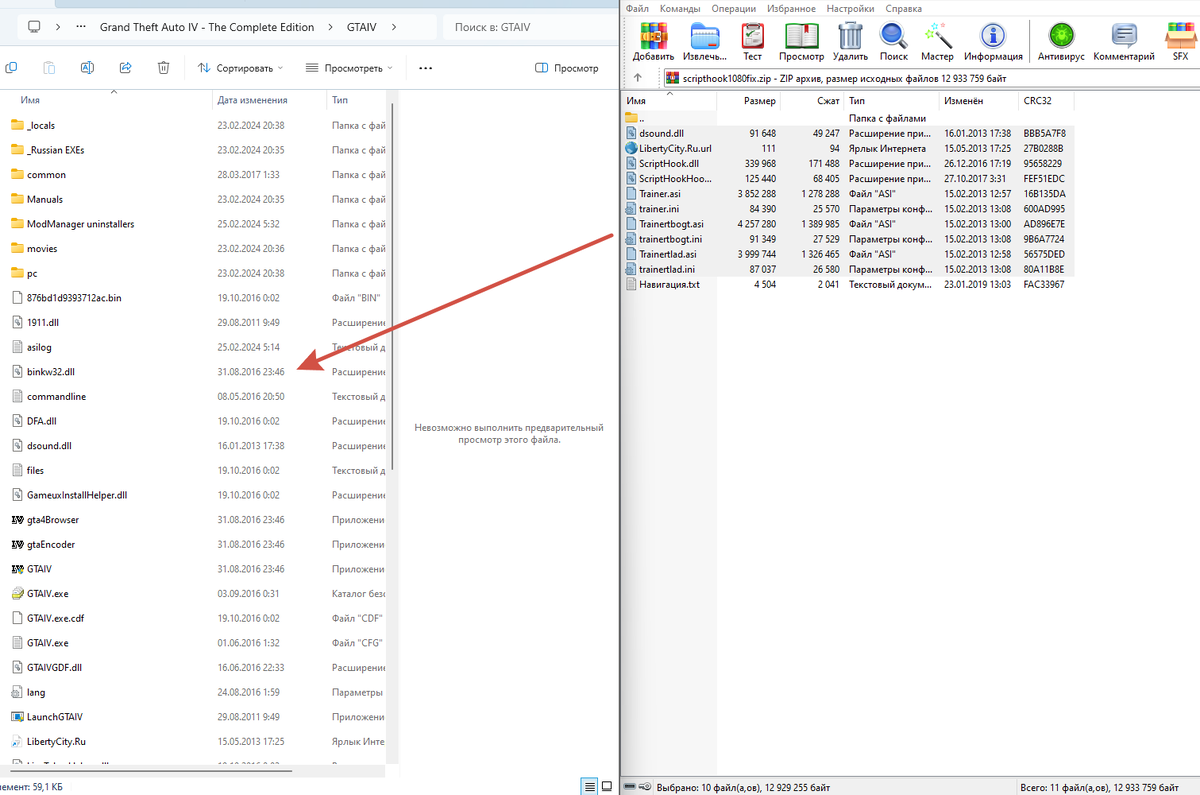Click the Explorer file list horizontal scrollbar

(x=150, y=769)
